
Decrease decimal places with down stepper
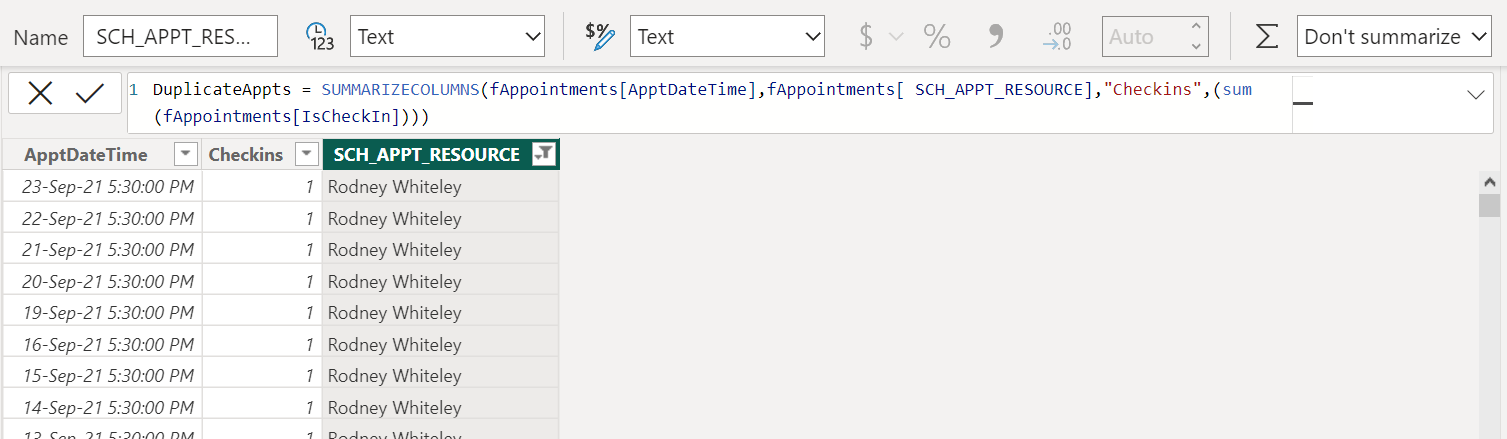(1196, 46)
